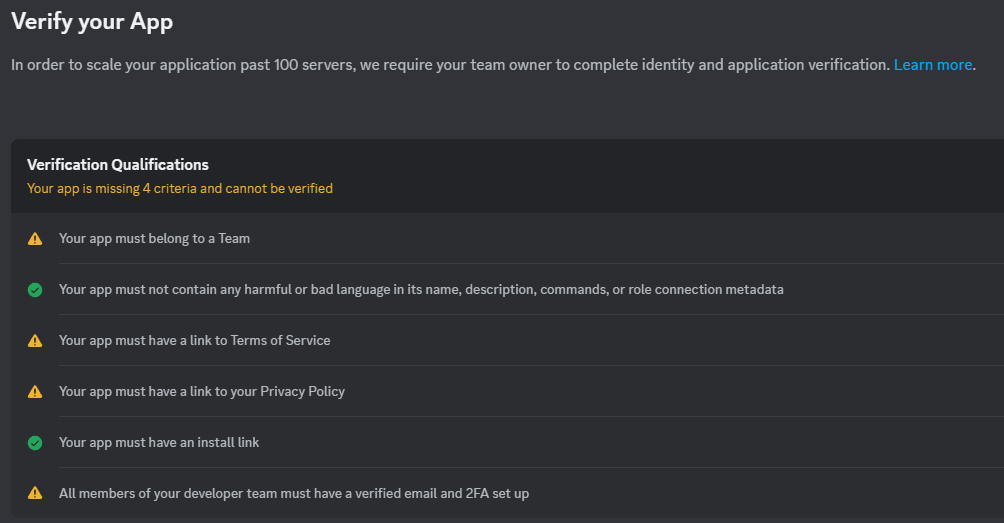Click the warning icon beside the 2FA requirement
This screenshot has width=1004, height=523.
[35, 494]
